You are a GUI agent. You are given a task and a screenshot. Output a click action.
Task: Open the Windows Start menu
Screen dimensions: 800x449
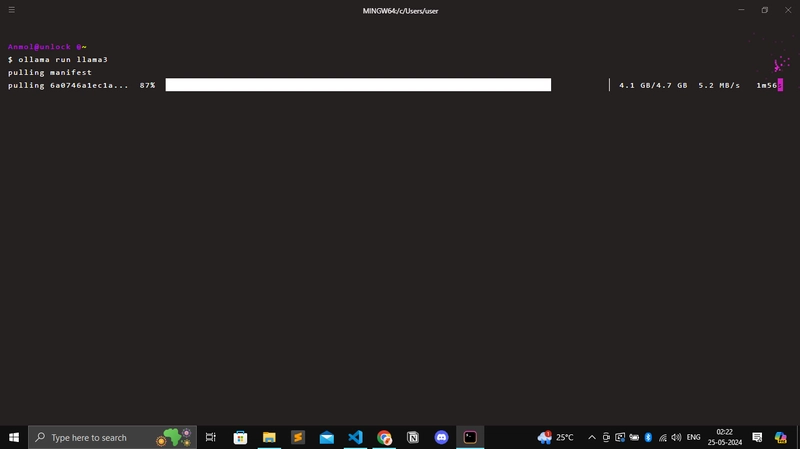coord(14,437)
